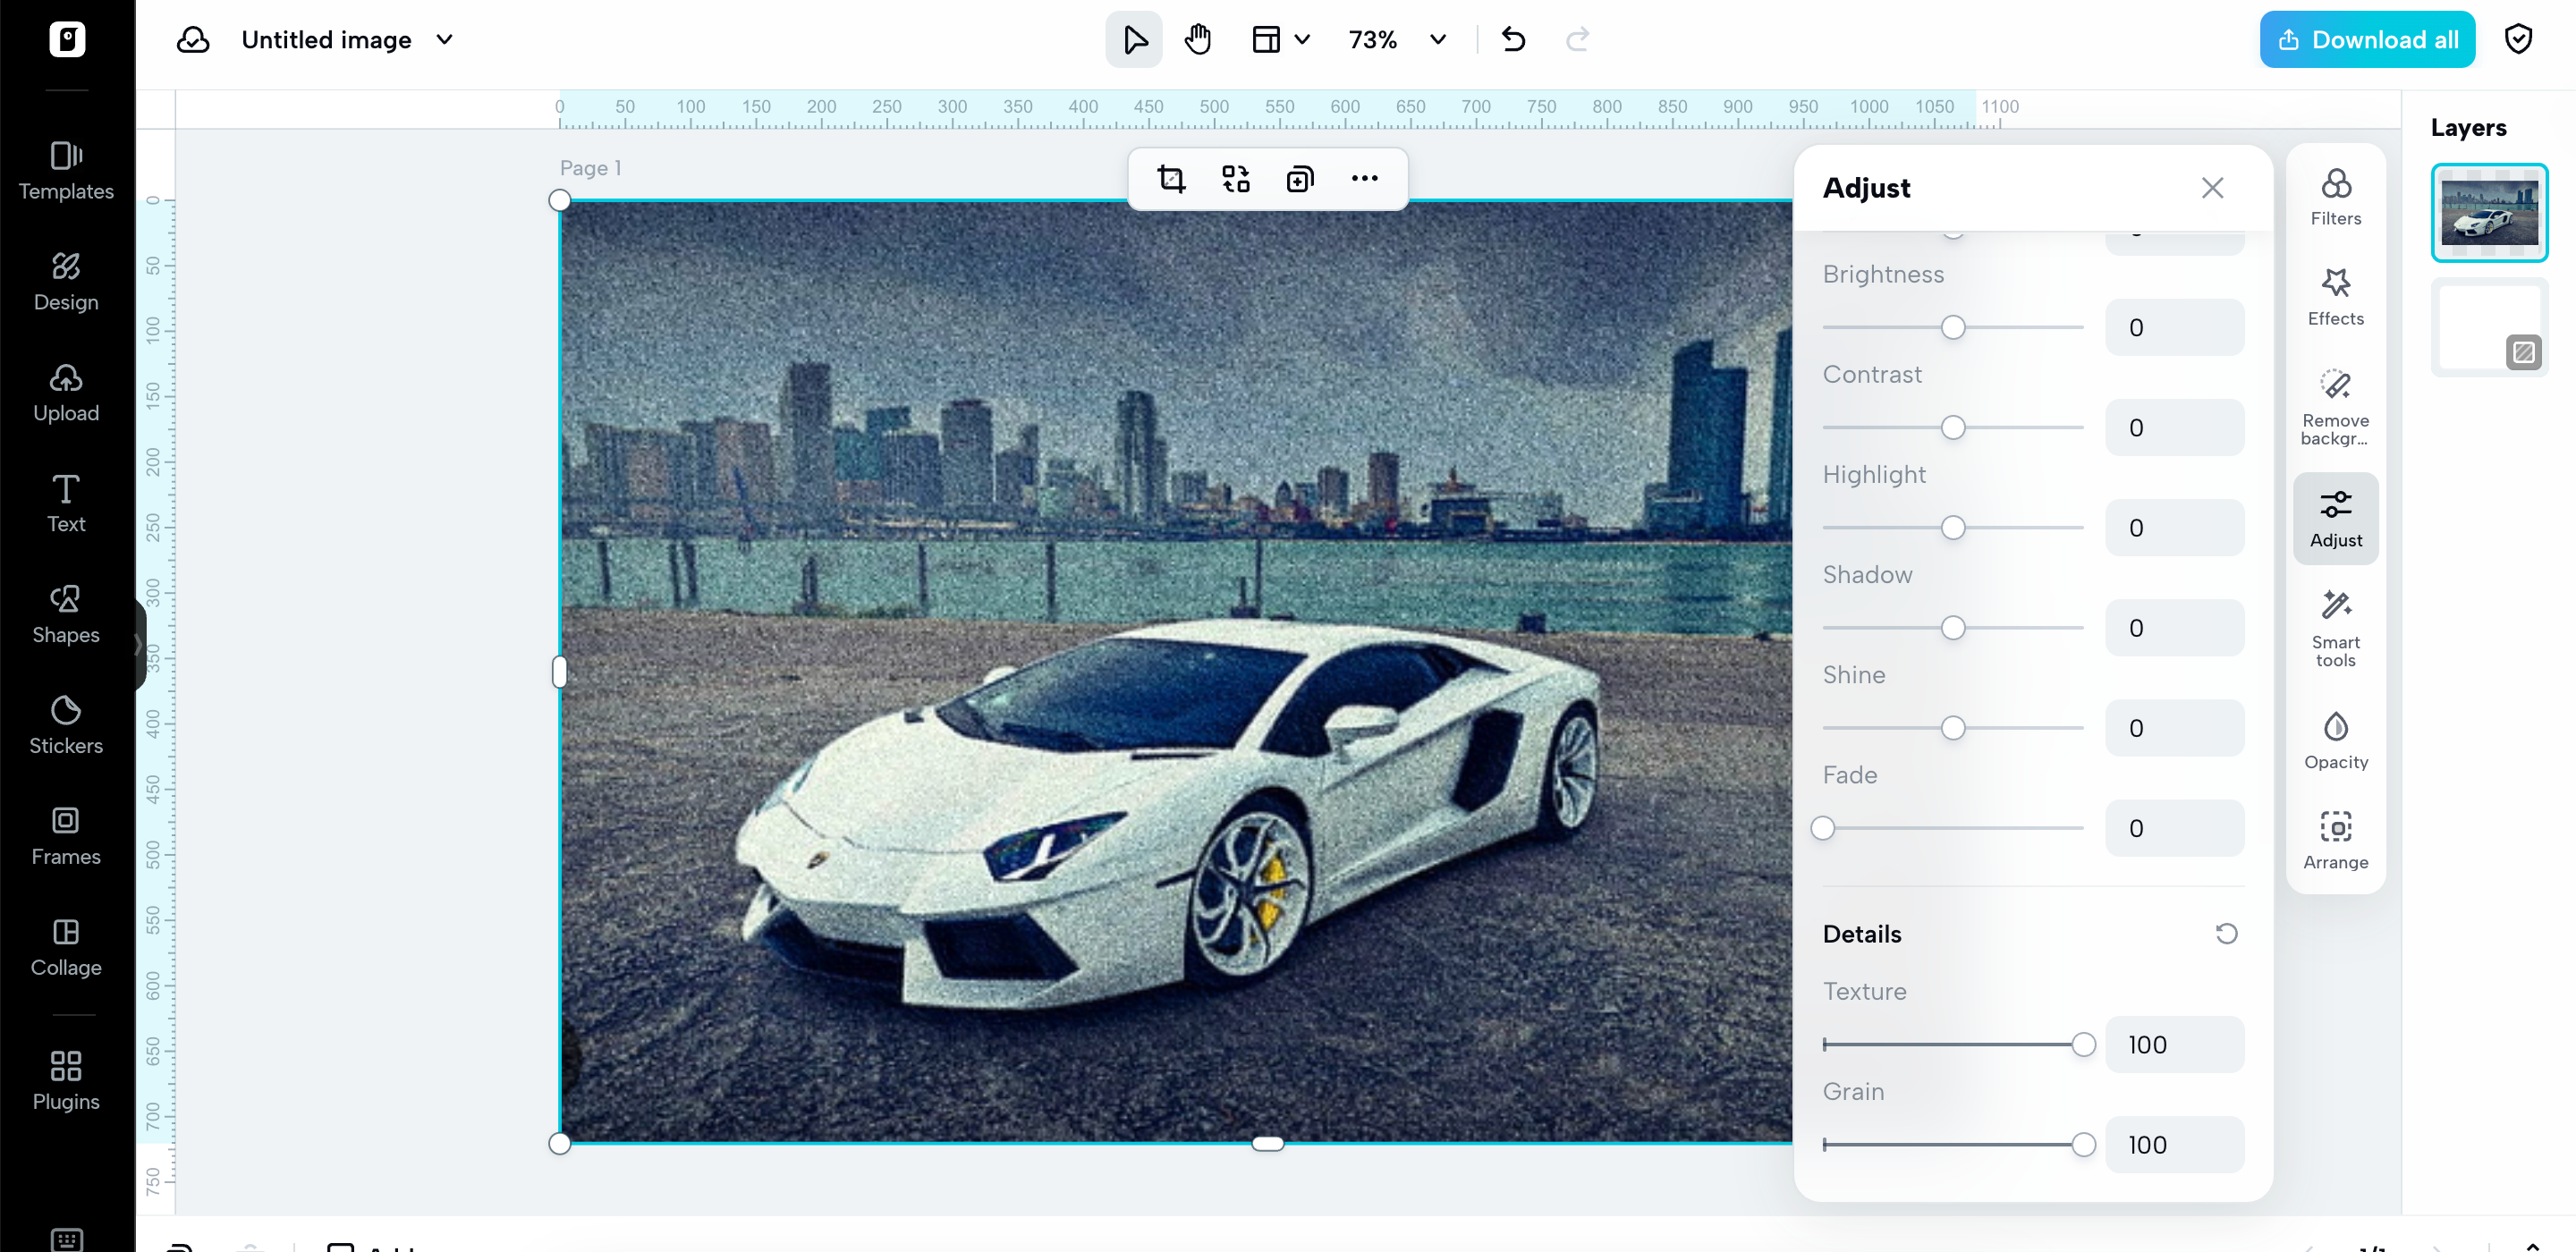Click Remove background tool
This screenshot has width=2576, height=1252.
coord(2335,407)
